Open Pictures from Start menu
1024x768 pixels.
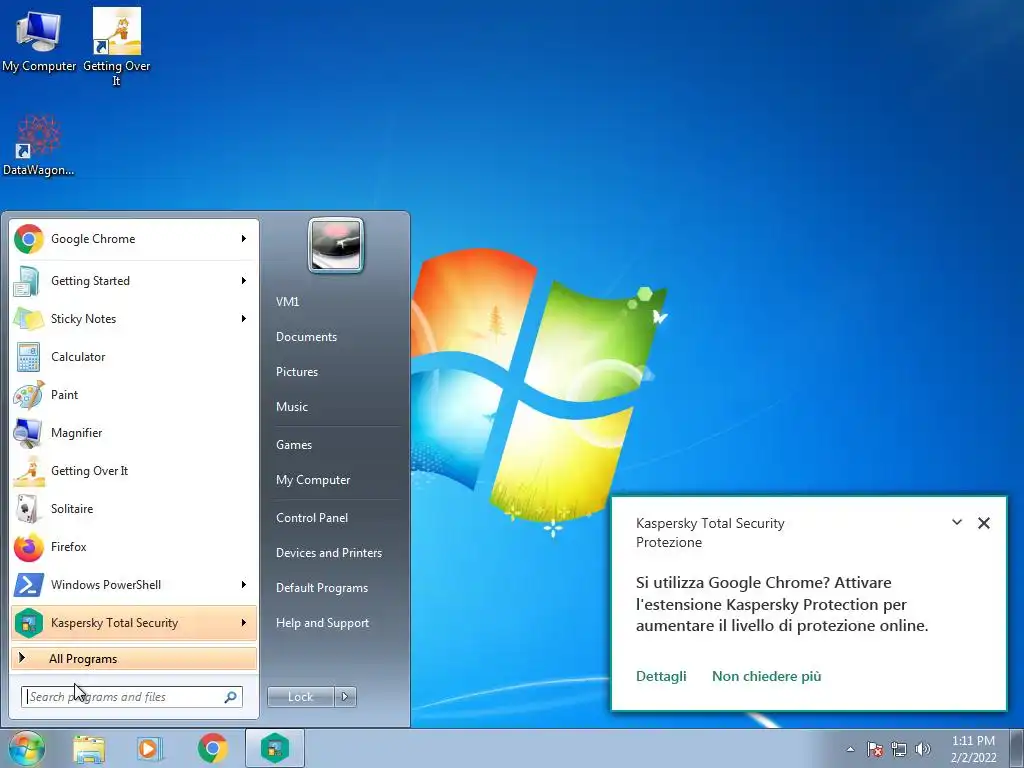click(x=297, y=372)
